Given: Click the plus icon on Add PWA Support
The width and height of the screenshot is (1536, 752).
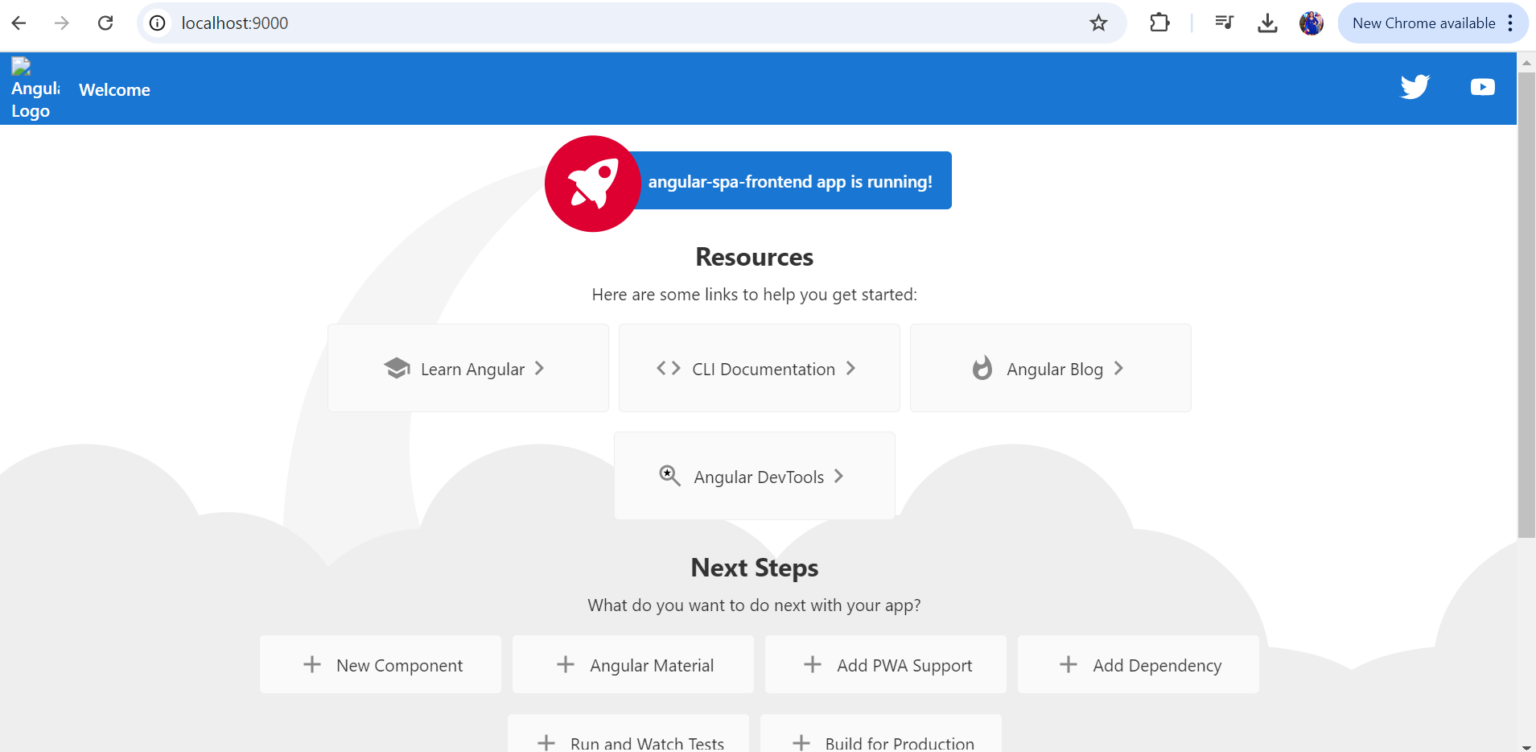Looking at the screenshot, I should [x=811, y=664].
